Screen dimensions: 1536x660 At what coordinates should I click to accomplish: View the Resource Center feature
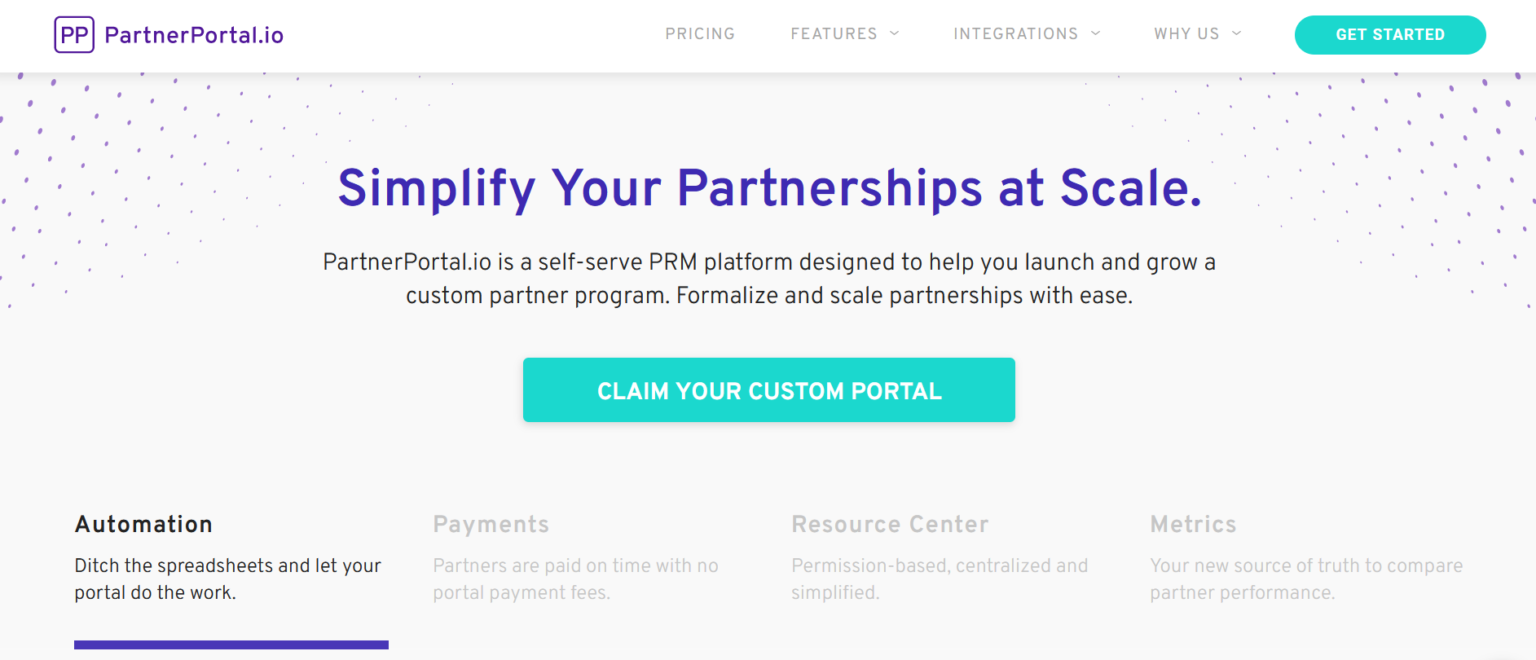(x=890, y=524)
